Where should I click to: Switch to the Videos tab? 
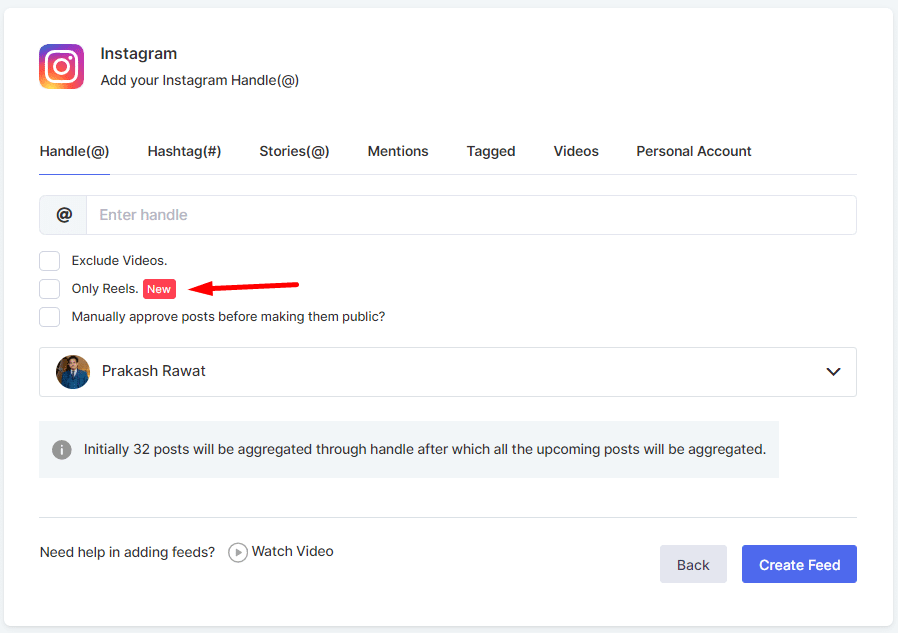click(x=576, y=152)
